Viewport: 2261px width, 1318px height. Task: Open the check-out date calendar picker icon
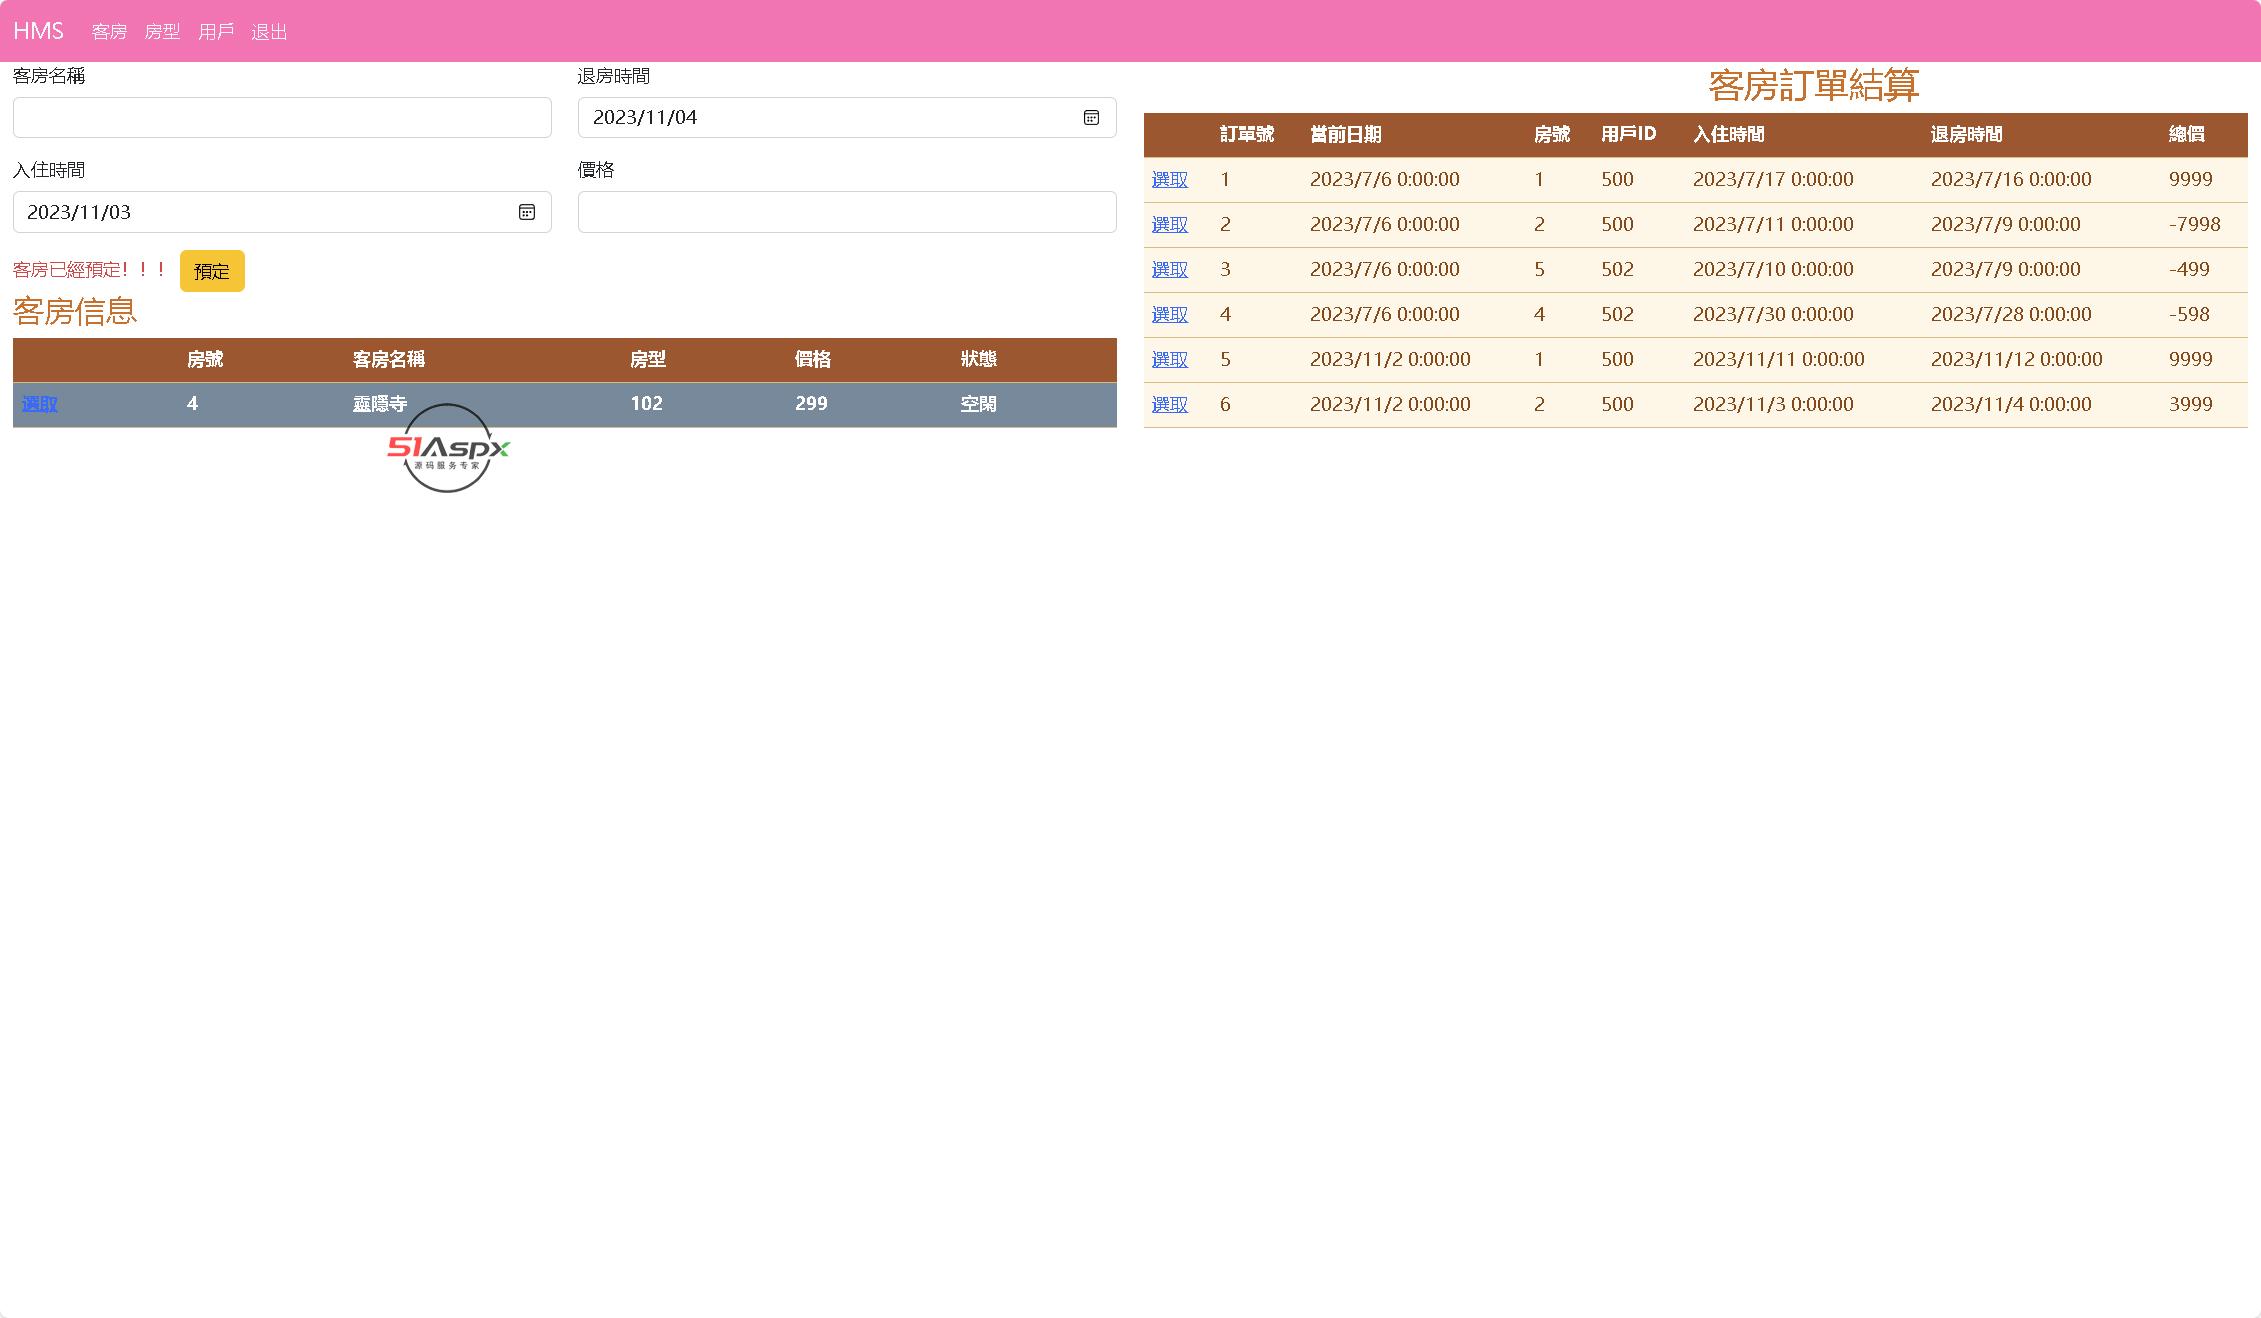1091,118
